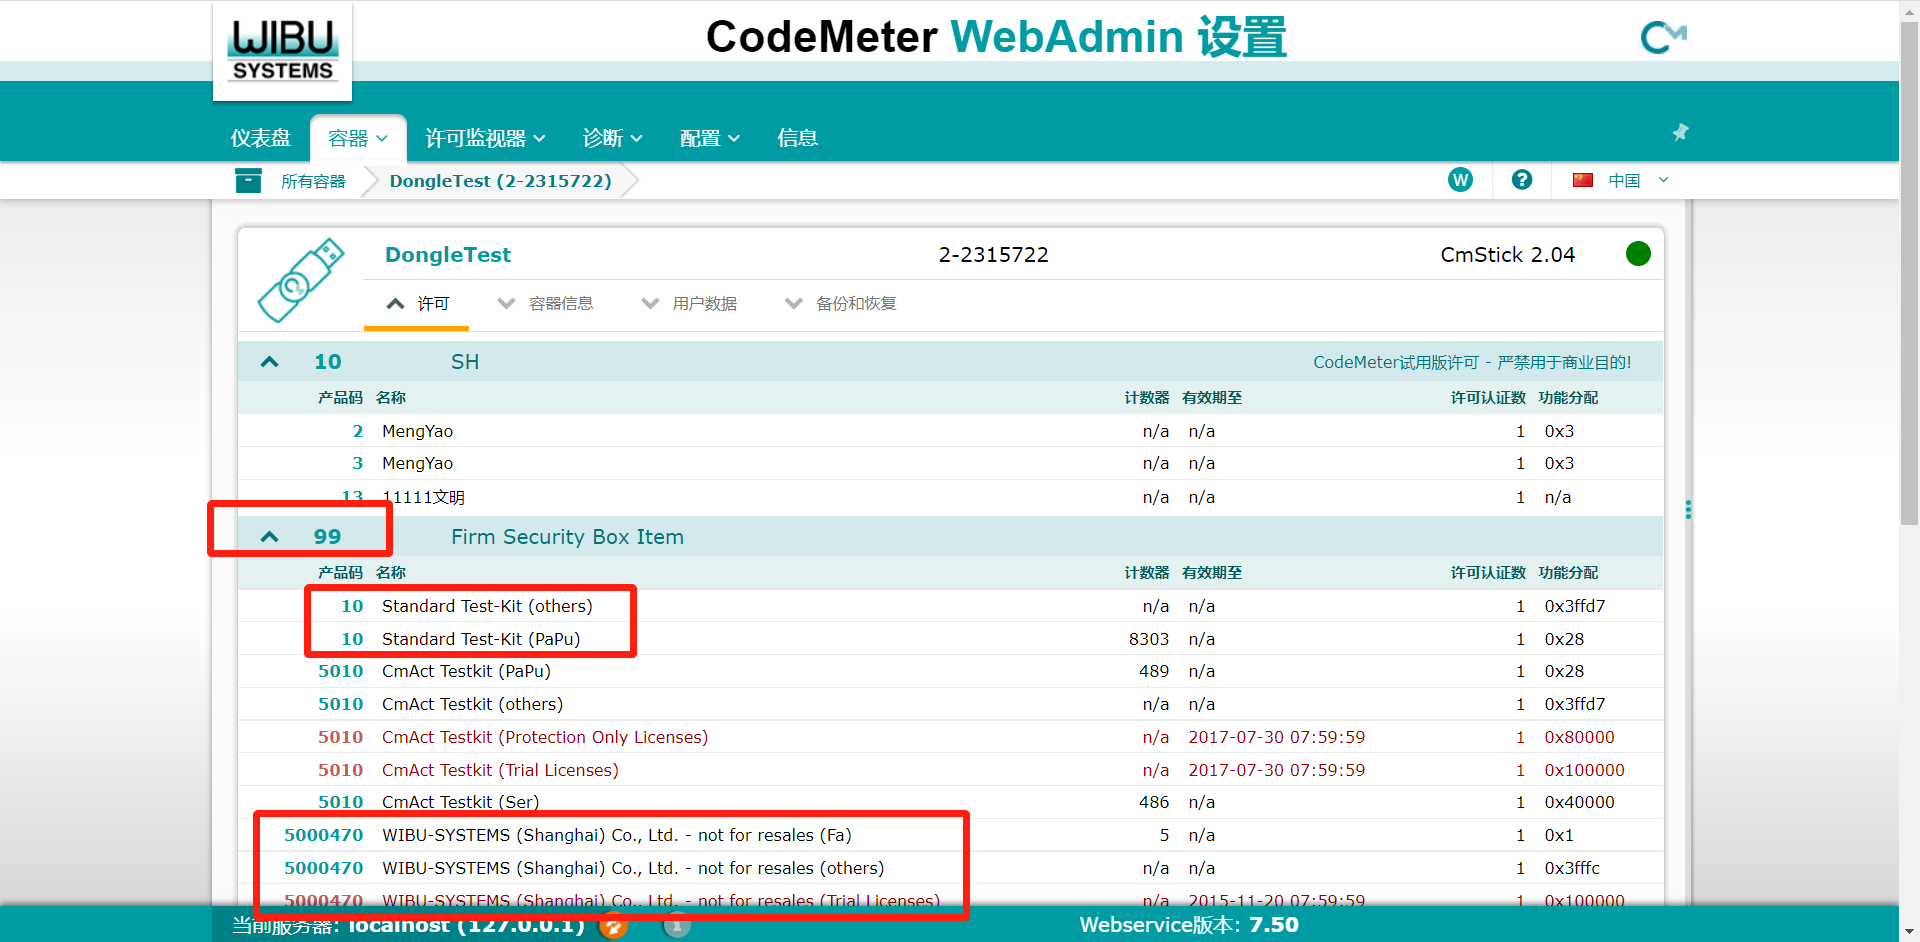Click the vertical dots handle on right edge

coord(1688,510)
